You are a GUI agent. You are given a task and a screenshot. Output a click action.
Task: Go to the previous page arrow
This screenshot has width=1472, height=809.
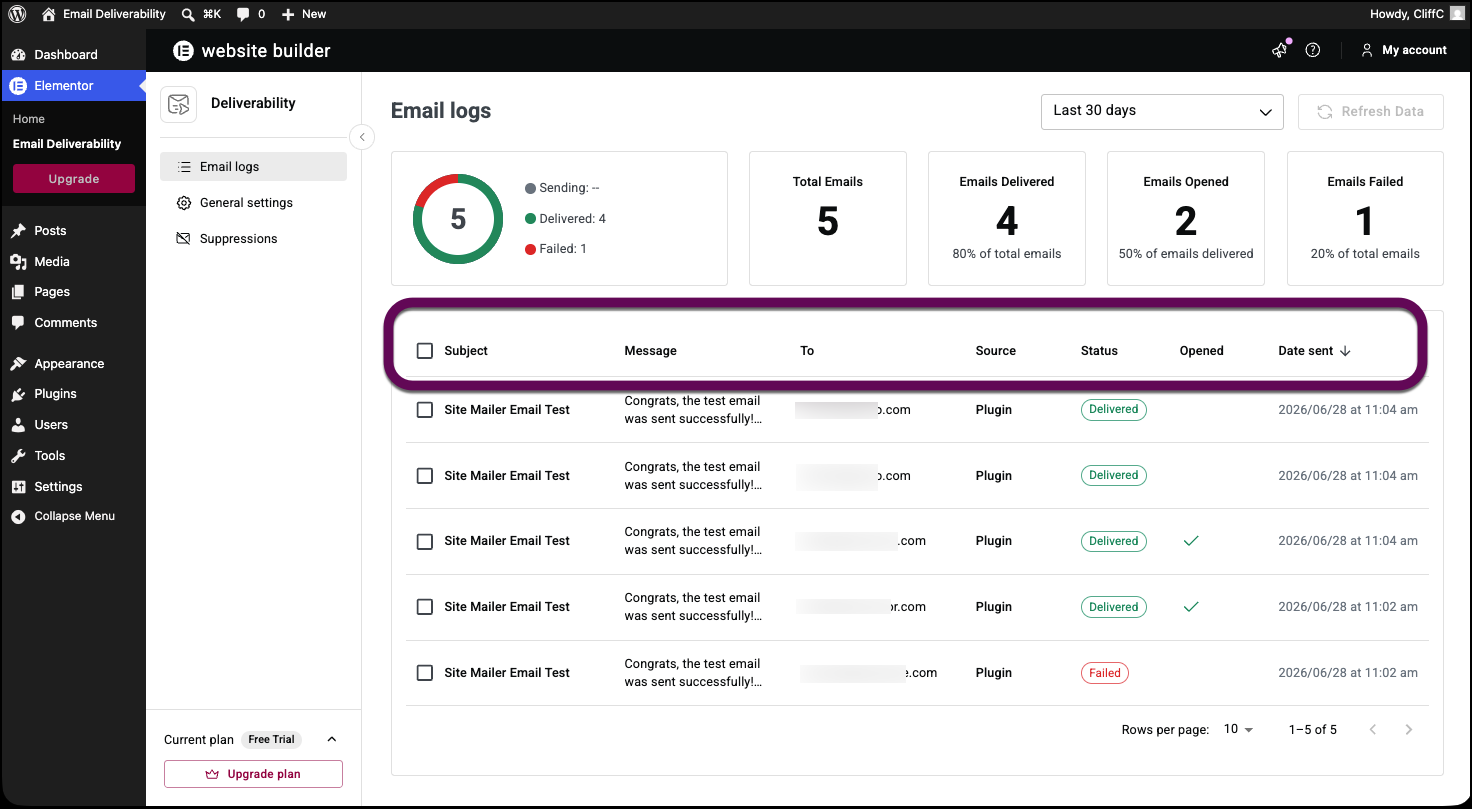1373,730
